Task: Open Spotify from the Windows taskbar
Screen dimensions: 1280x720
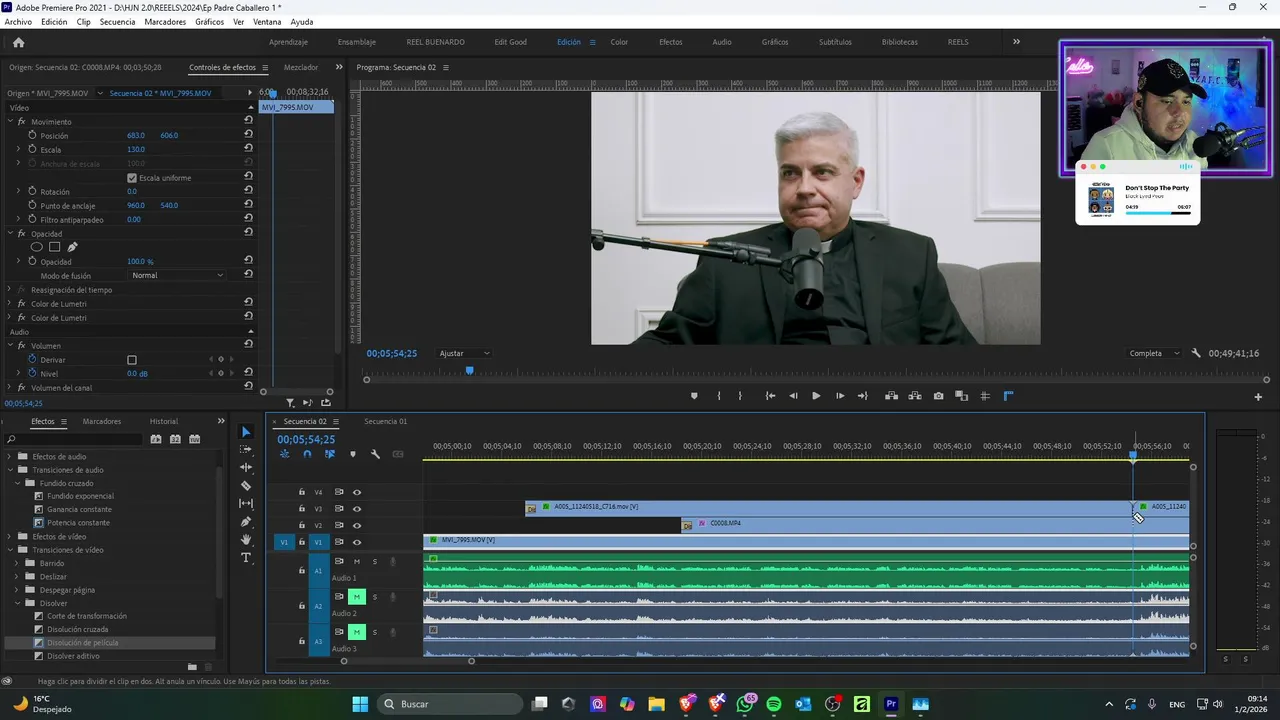Action: 774,704
